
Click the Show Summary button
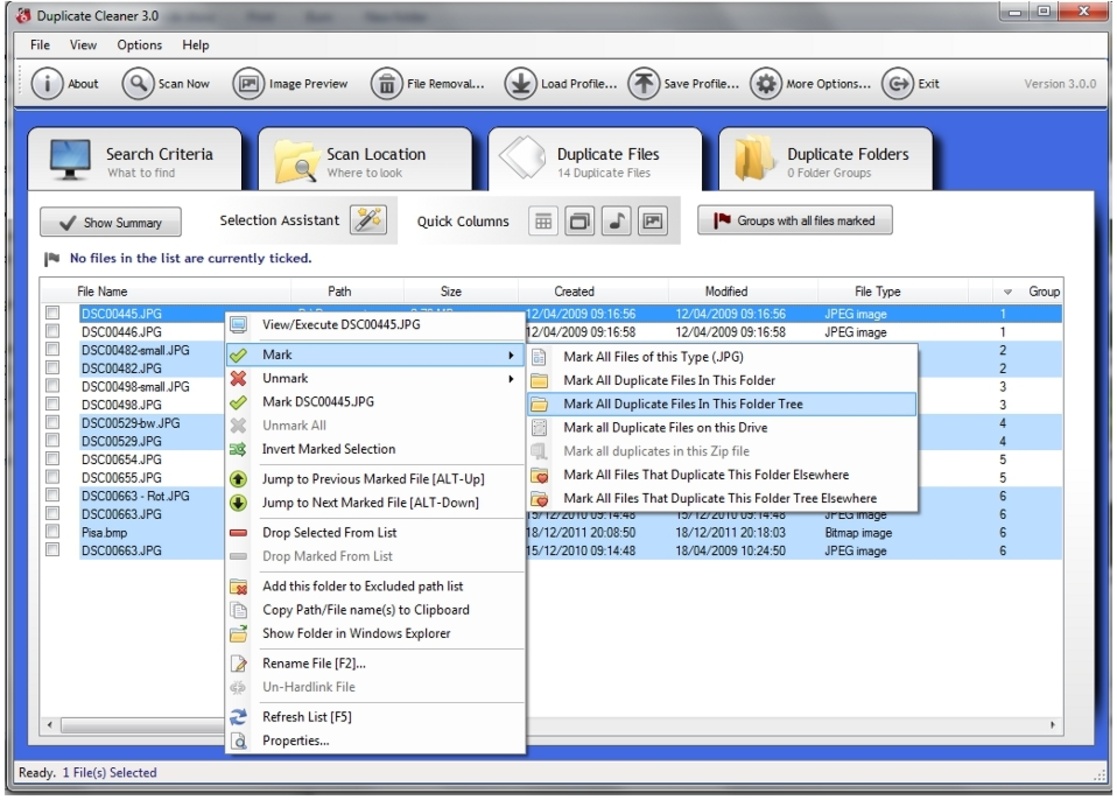[x=110, y=222]
